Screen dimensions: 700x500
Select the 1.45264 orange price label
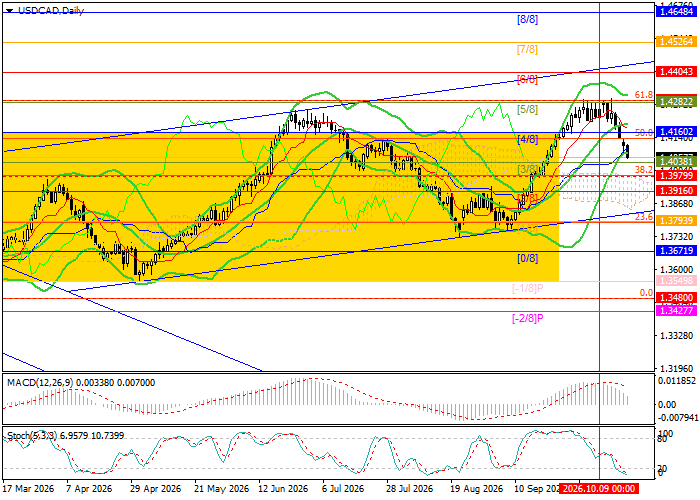click(676, 42)
